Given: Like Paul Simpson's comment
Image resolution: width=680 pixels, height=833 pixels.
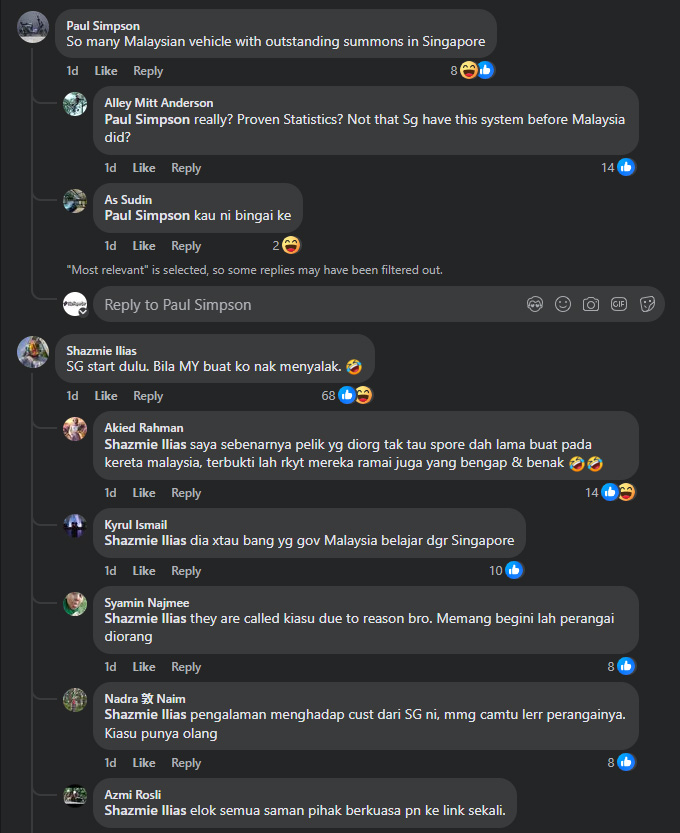Looking at the screenshot, I should pyautogui.click(x=106, y=71).
